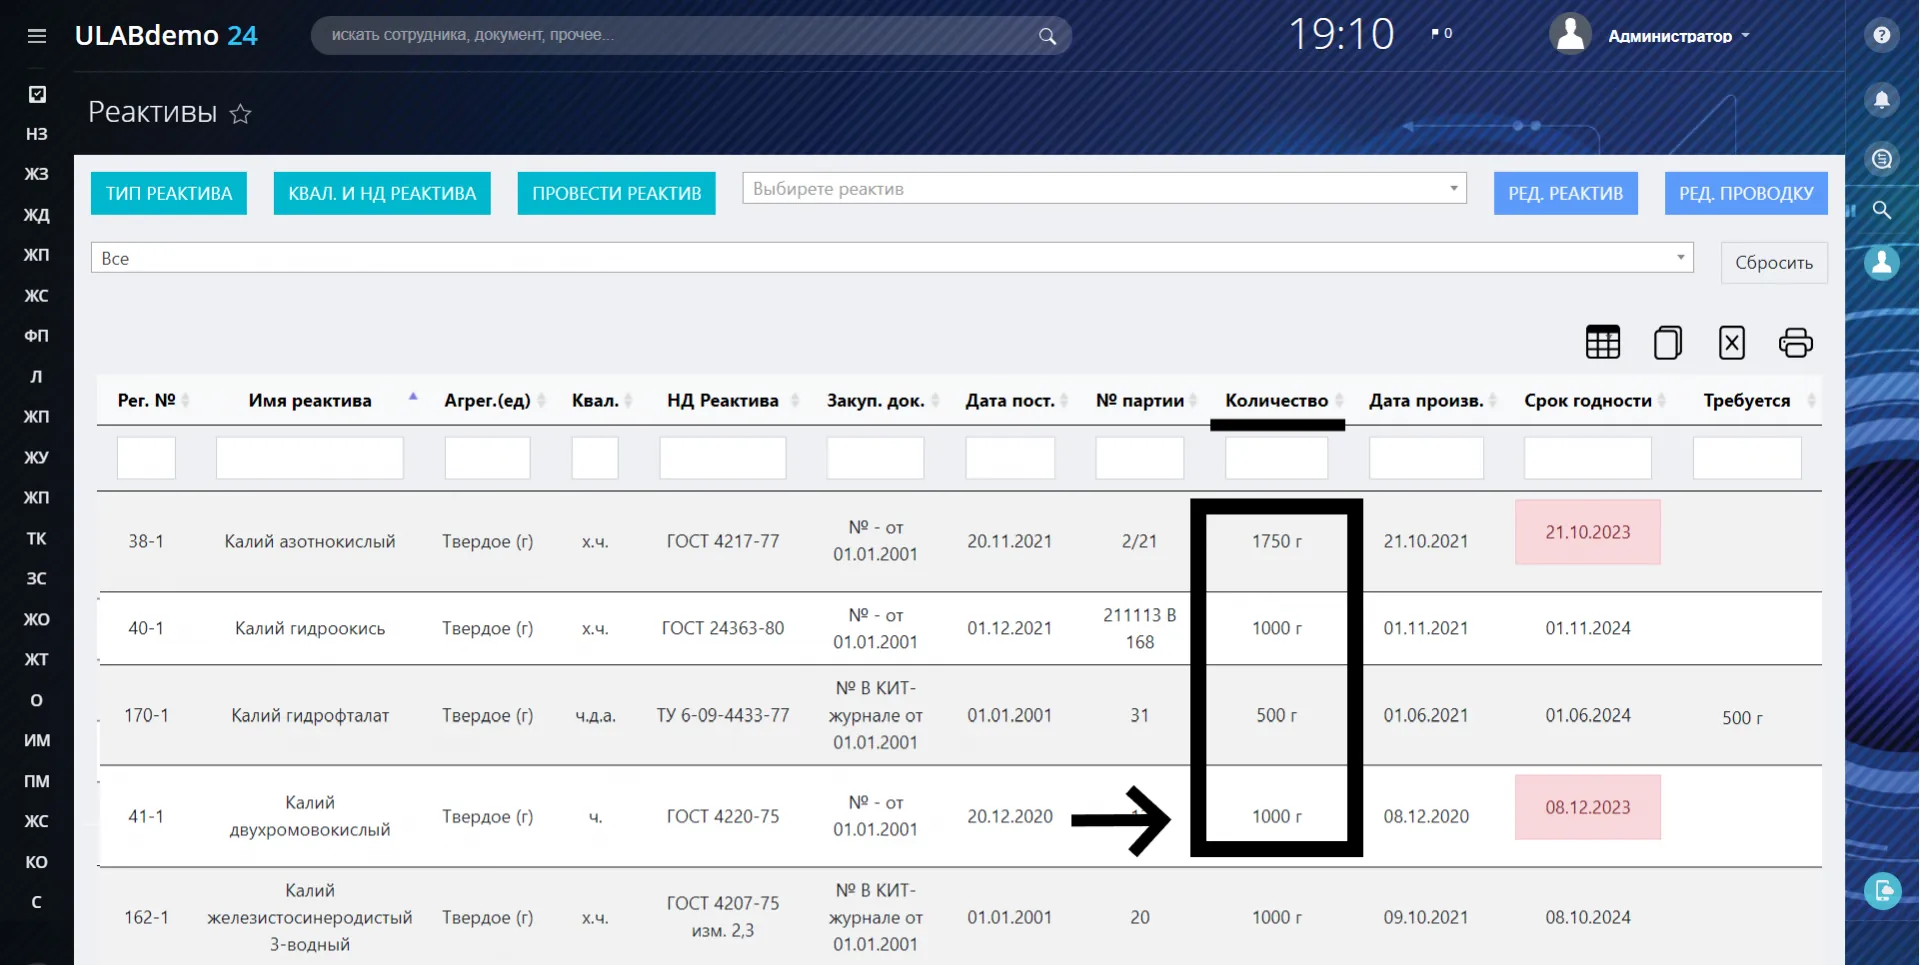Click ПРОВЕСТИ РЕАКТИВ button
Image resolution: width=1920 pixels, height=965 pixels.
(617, 193)
